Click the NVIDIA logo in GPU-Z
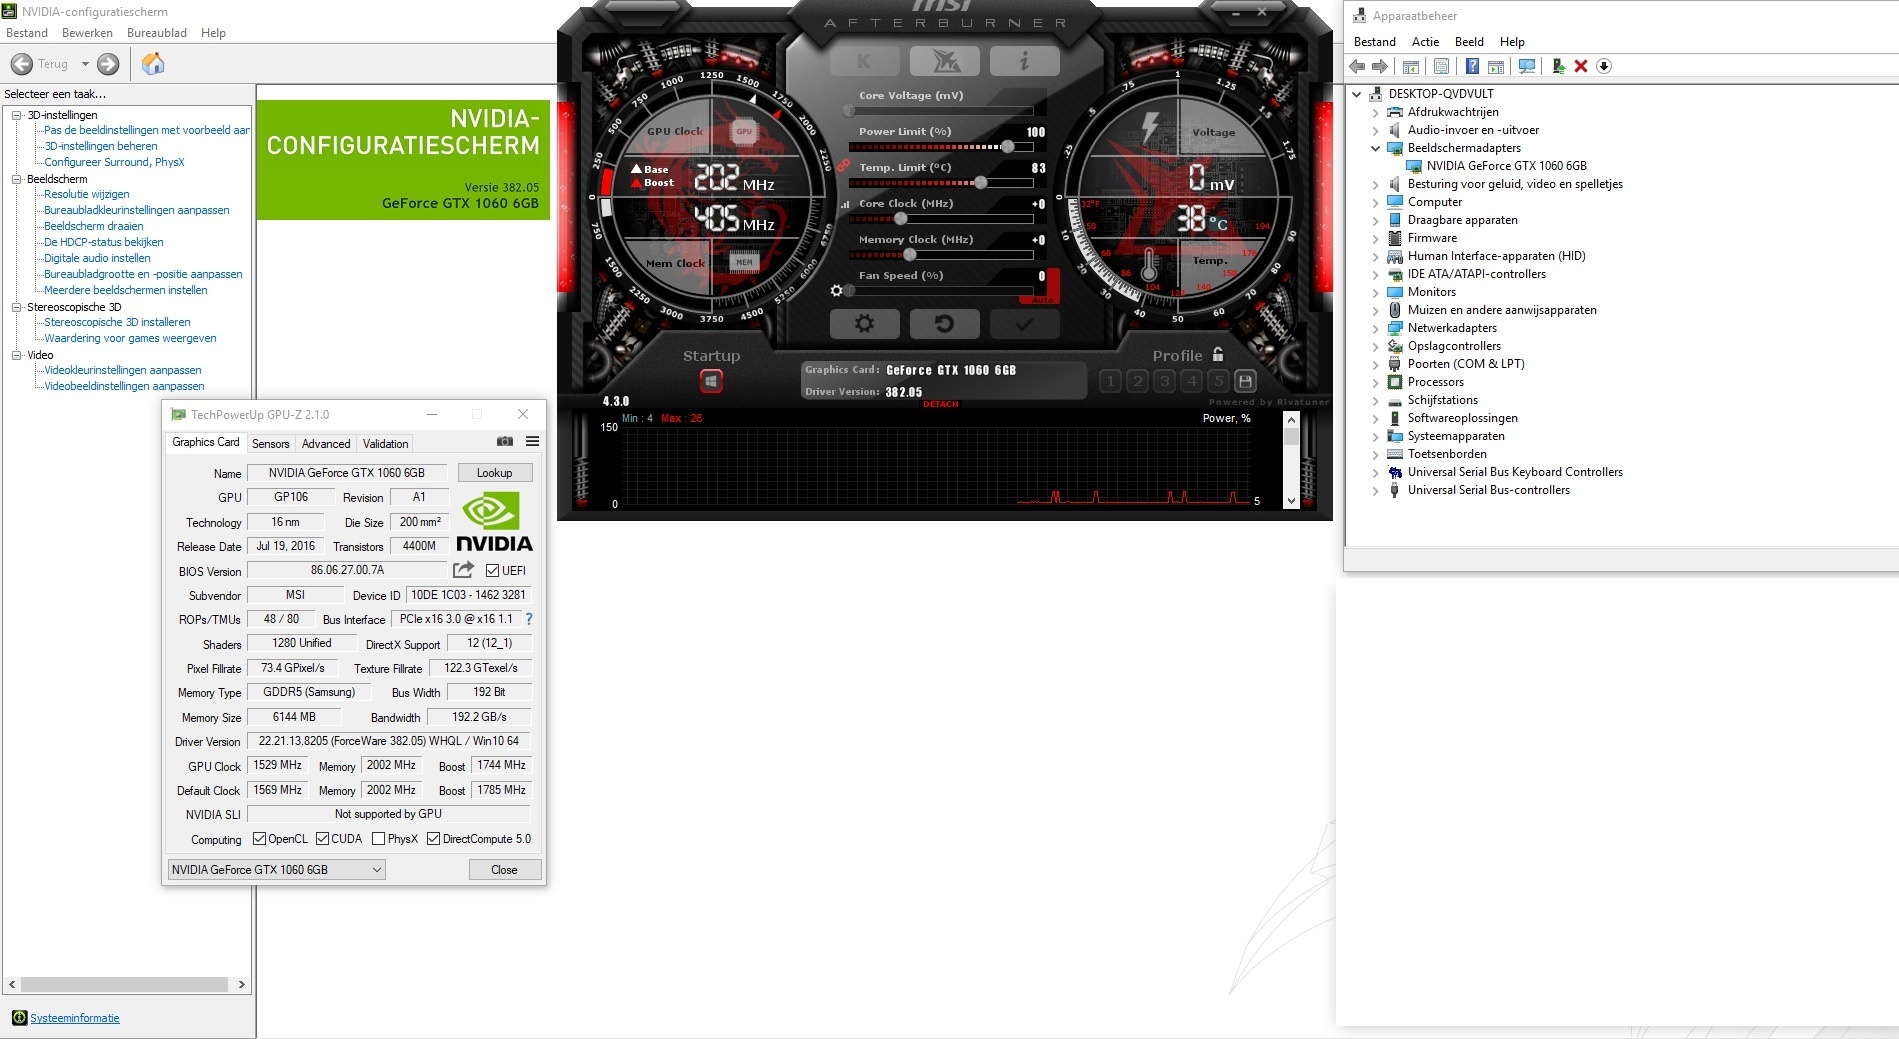This screenshot has width=1899, height=1039. (494, 523)
